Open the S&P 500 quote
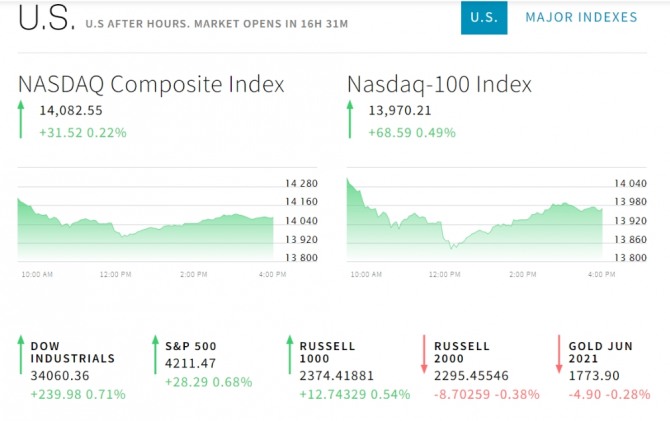The height and width of the screenshot is (421, 670). [191, 346]
